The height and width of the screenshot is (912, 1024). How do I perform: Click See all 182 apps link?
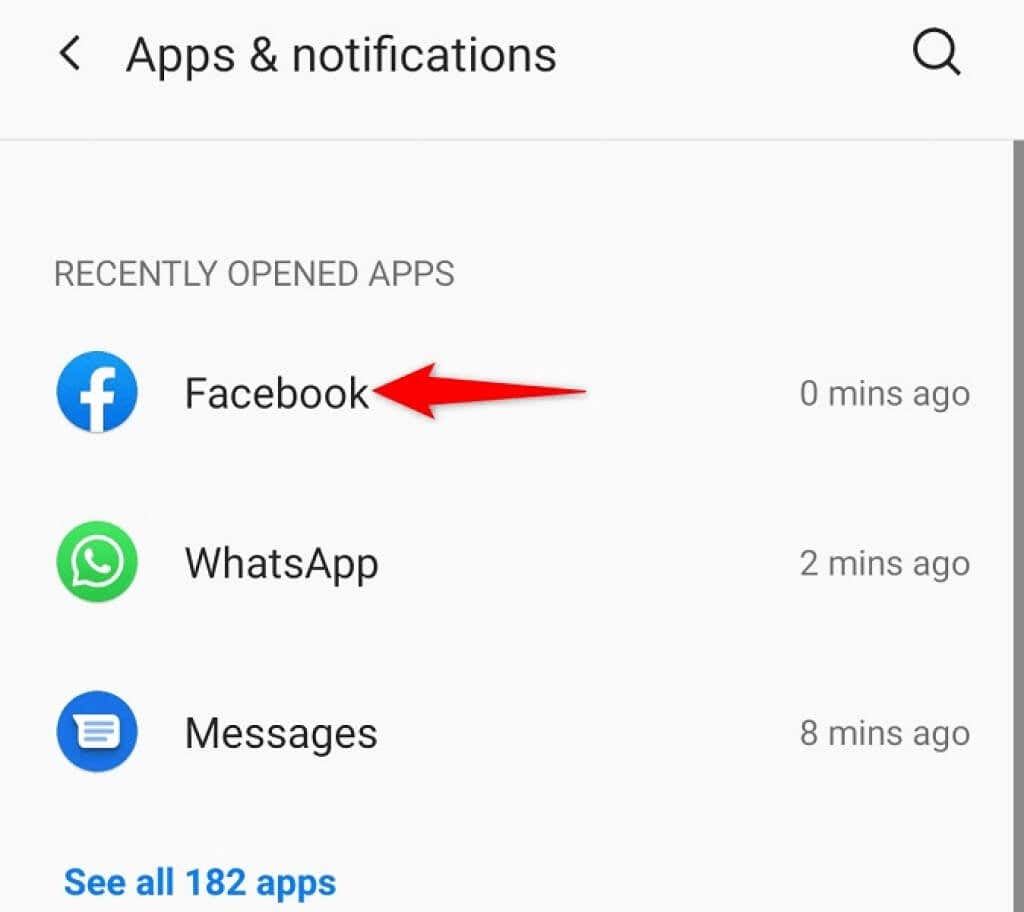click(x=200, y=883)
